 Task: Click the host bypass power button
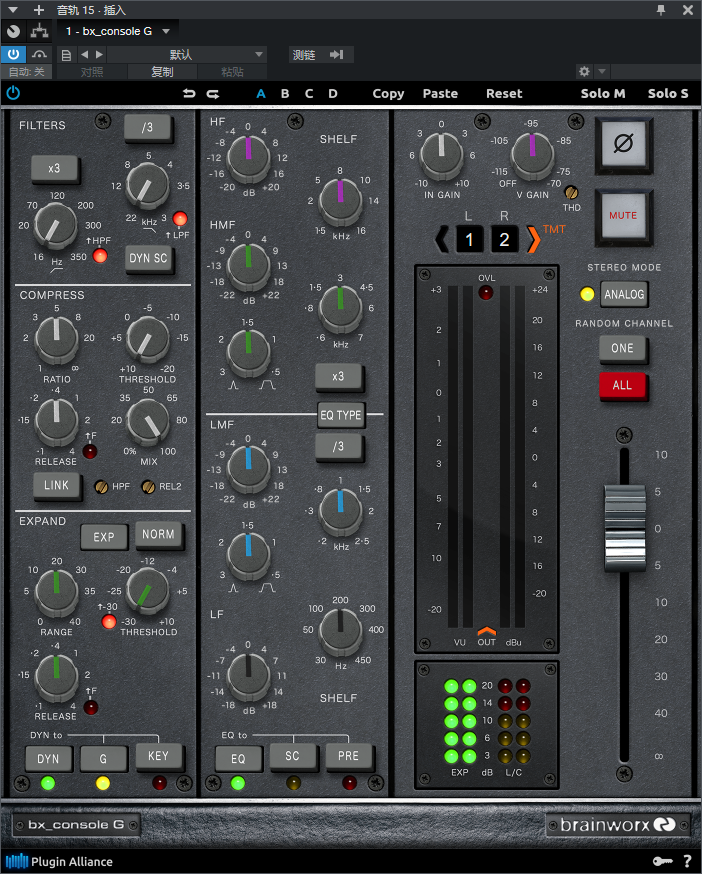pos(13,55)
